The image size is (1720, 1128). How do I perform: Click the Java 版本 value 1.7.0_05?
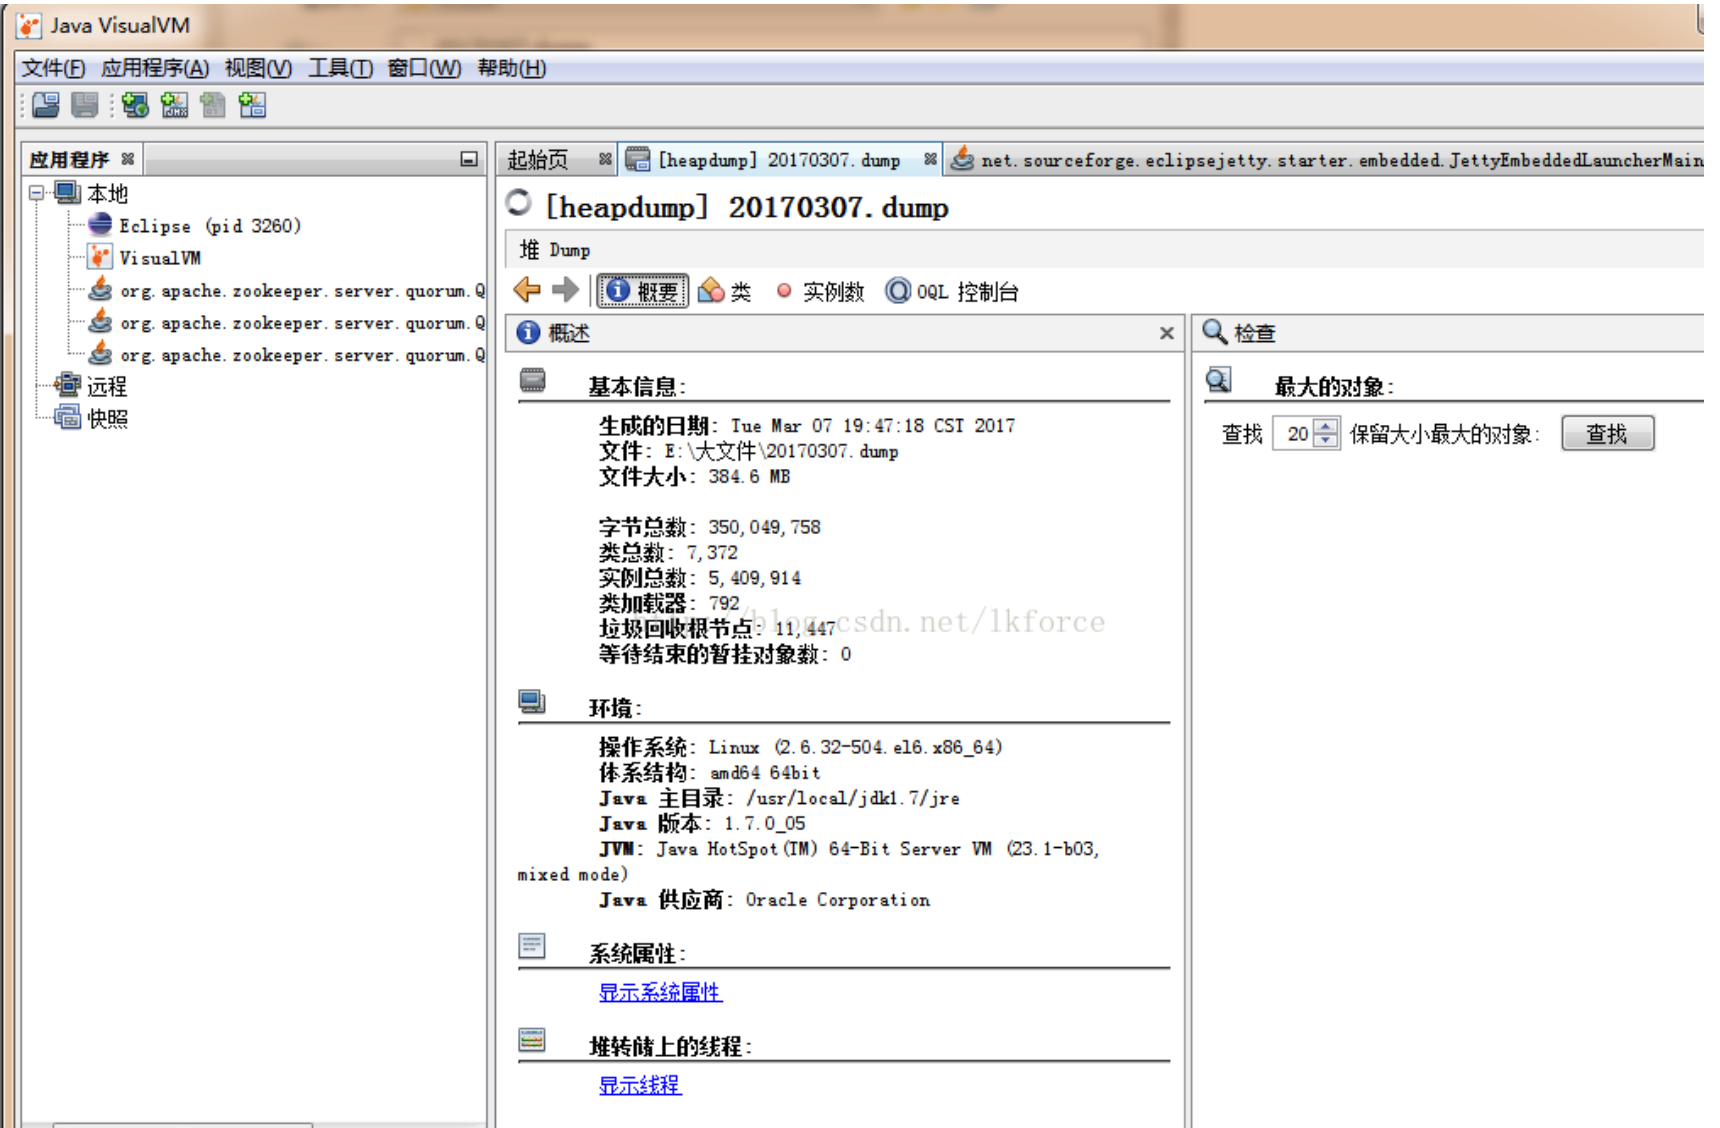[x=765, y=823]
